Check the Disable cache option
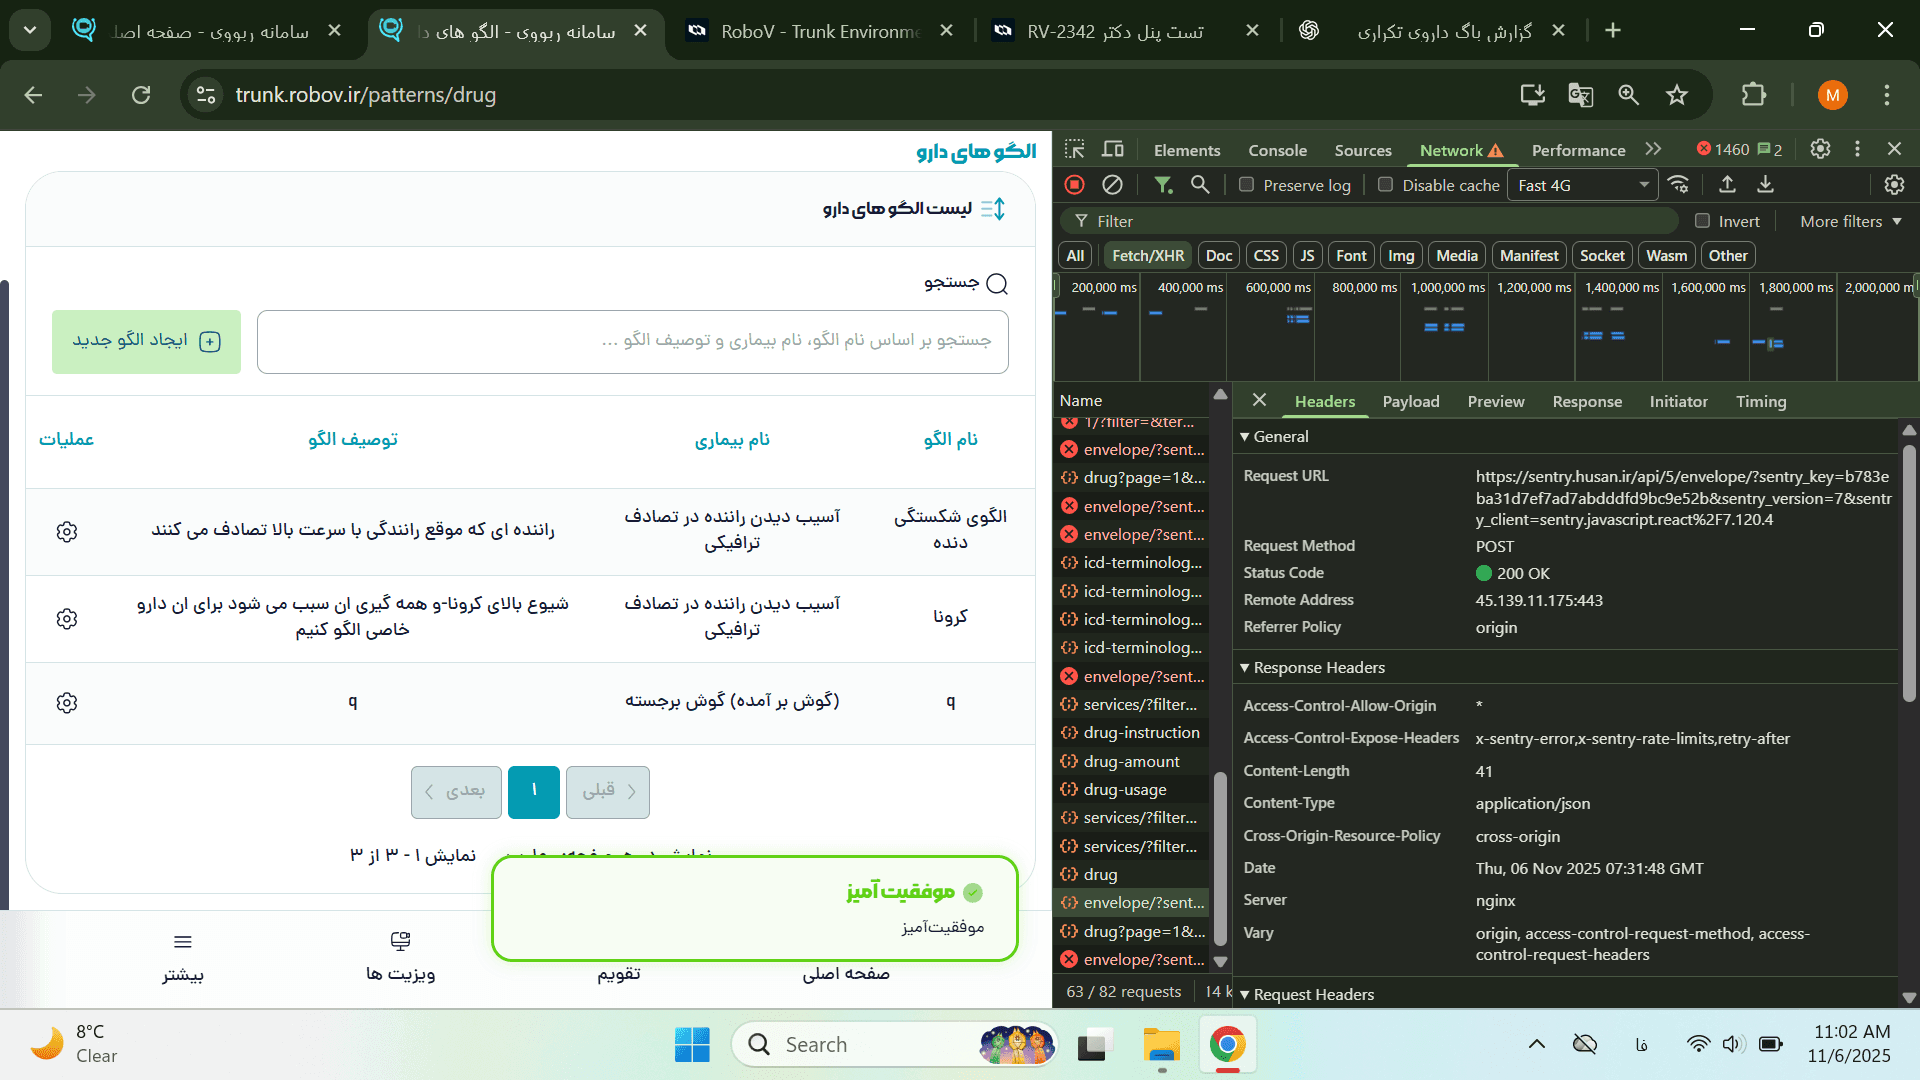The height and width of the screenshot is (1080, 1920). (1386, 185)
